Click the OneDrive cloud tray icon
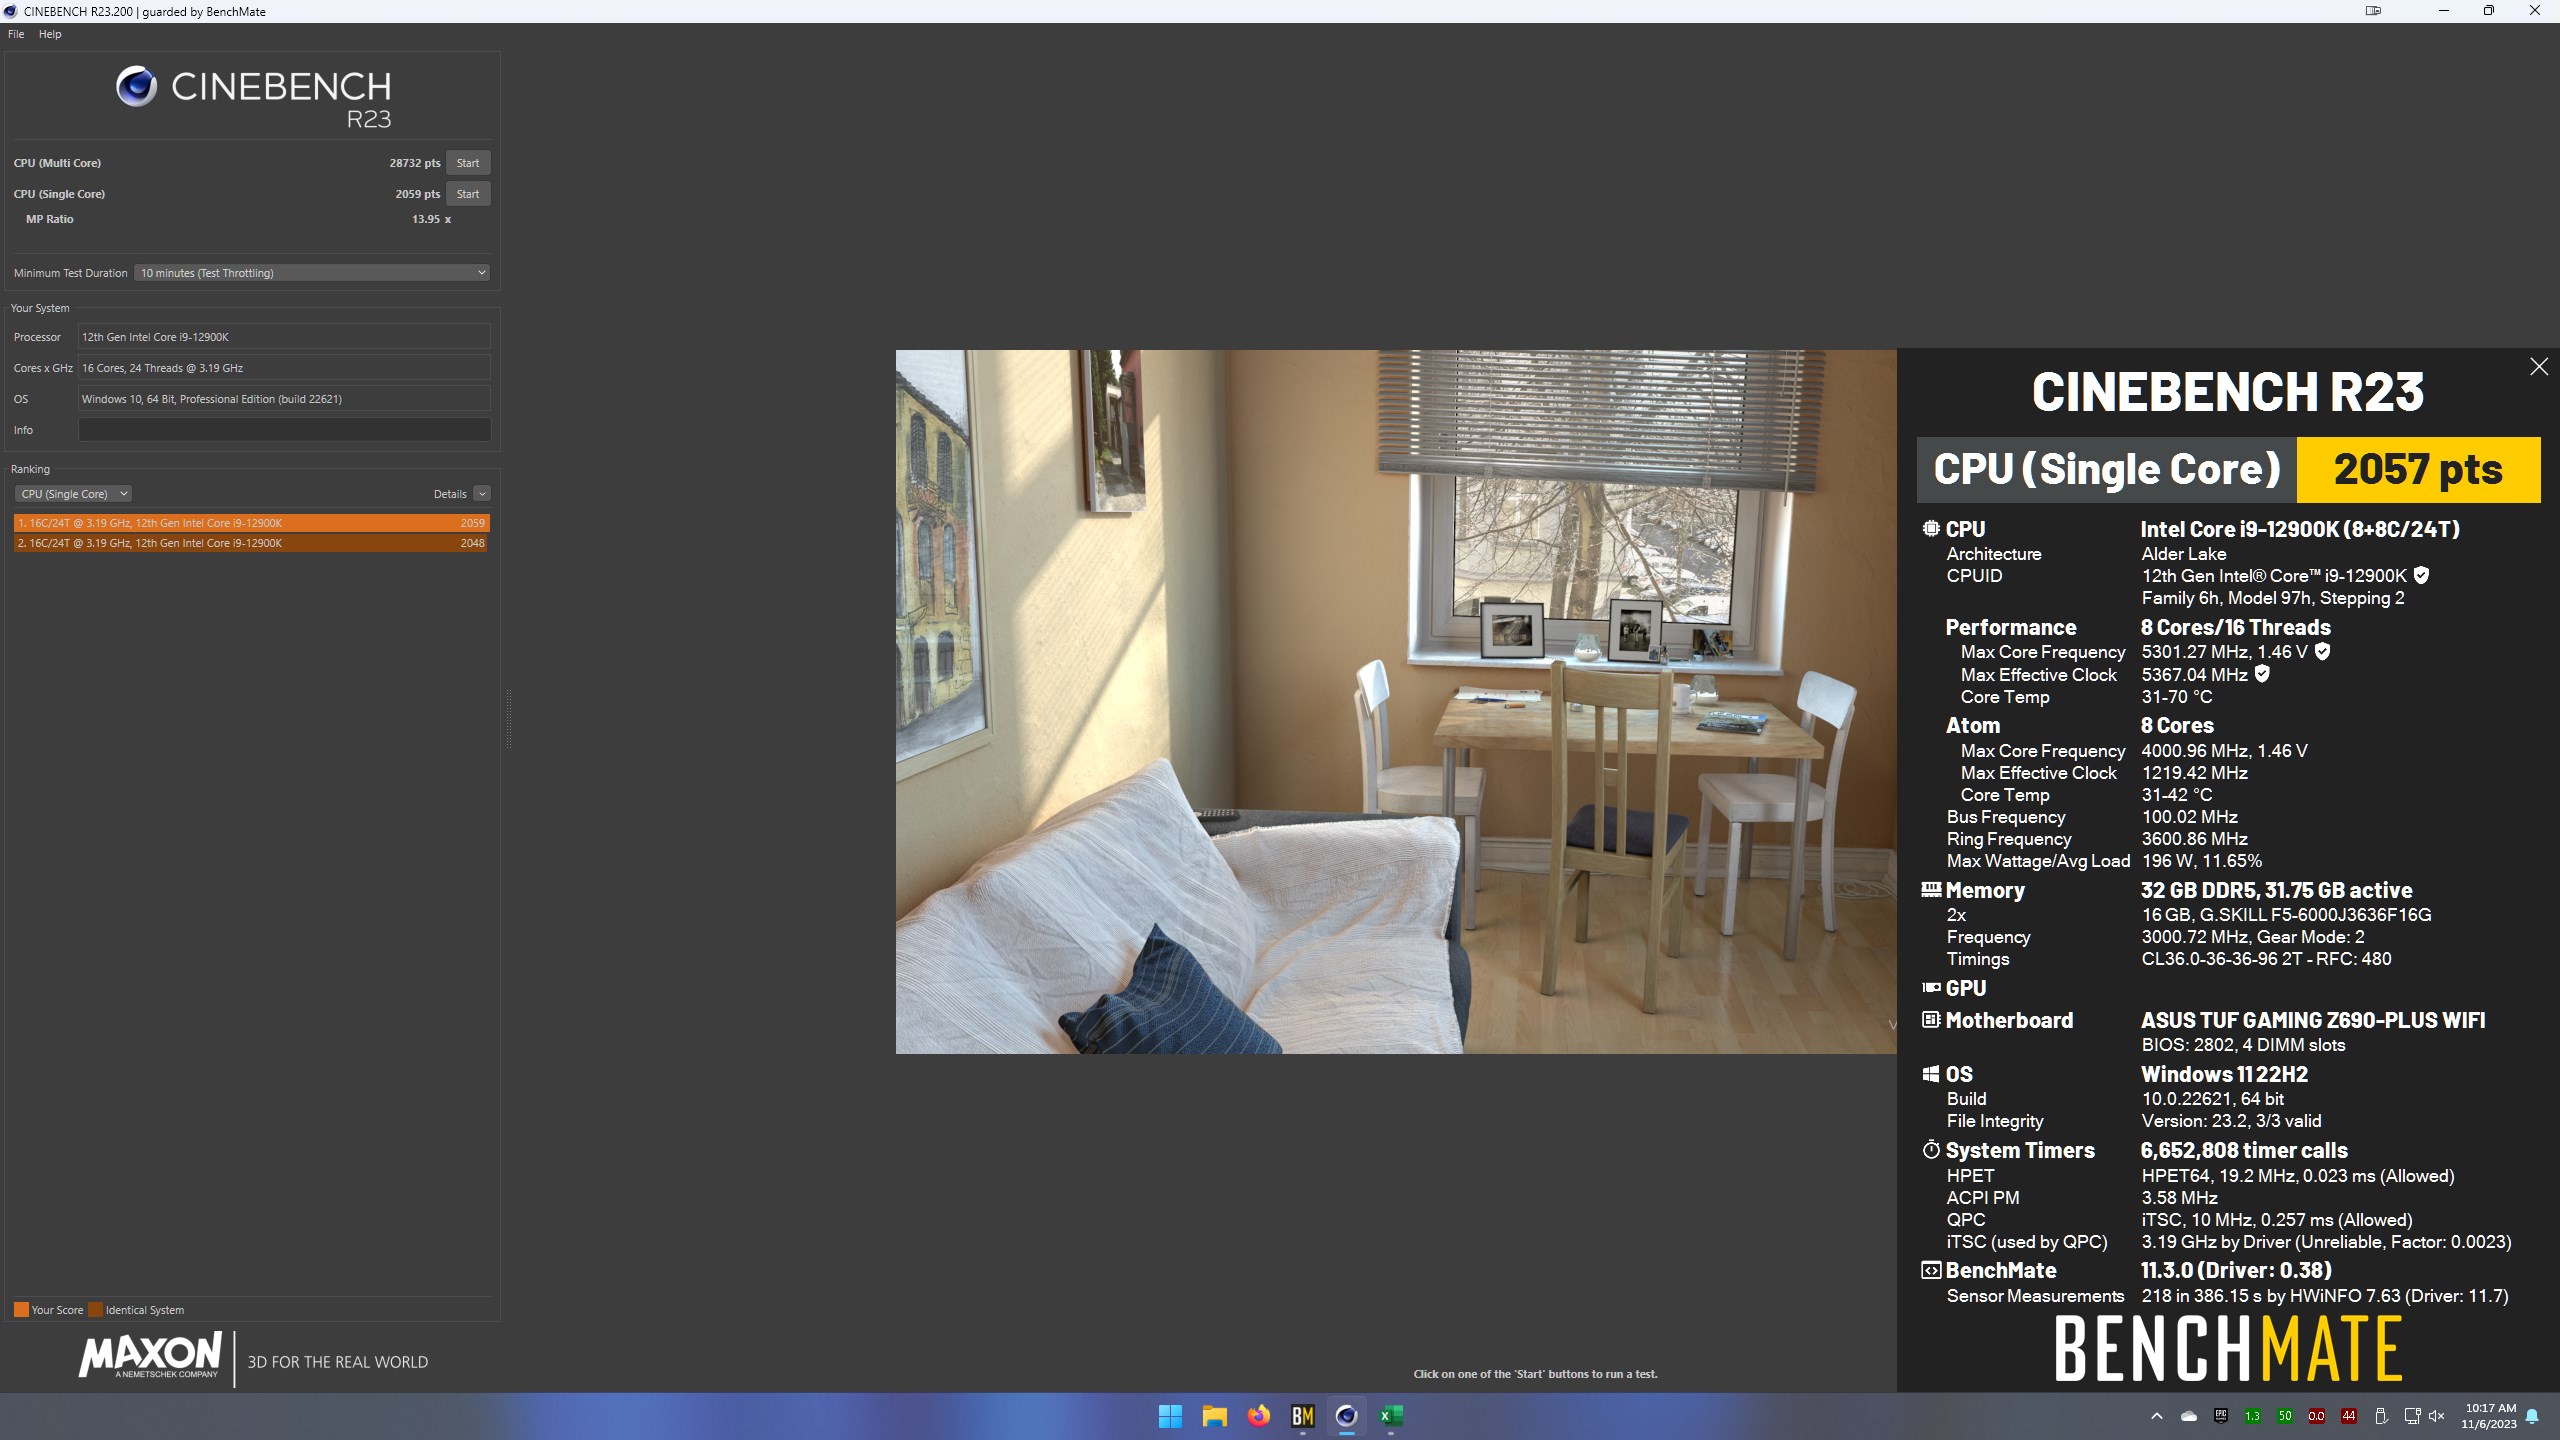The height and width of the screenshot is (1440, 2560). pyautogui.click(x=2189, y=1416)
